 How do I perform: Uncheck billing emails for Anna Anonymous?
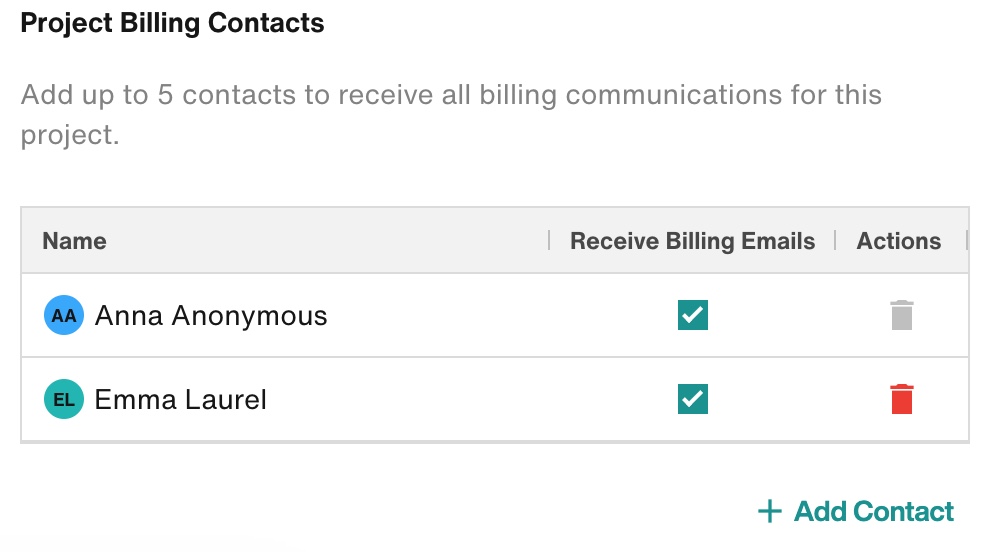(x=693, y=315)
